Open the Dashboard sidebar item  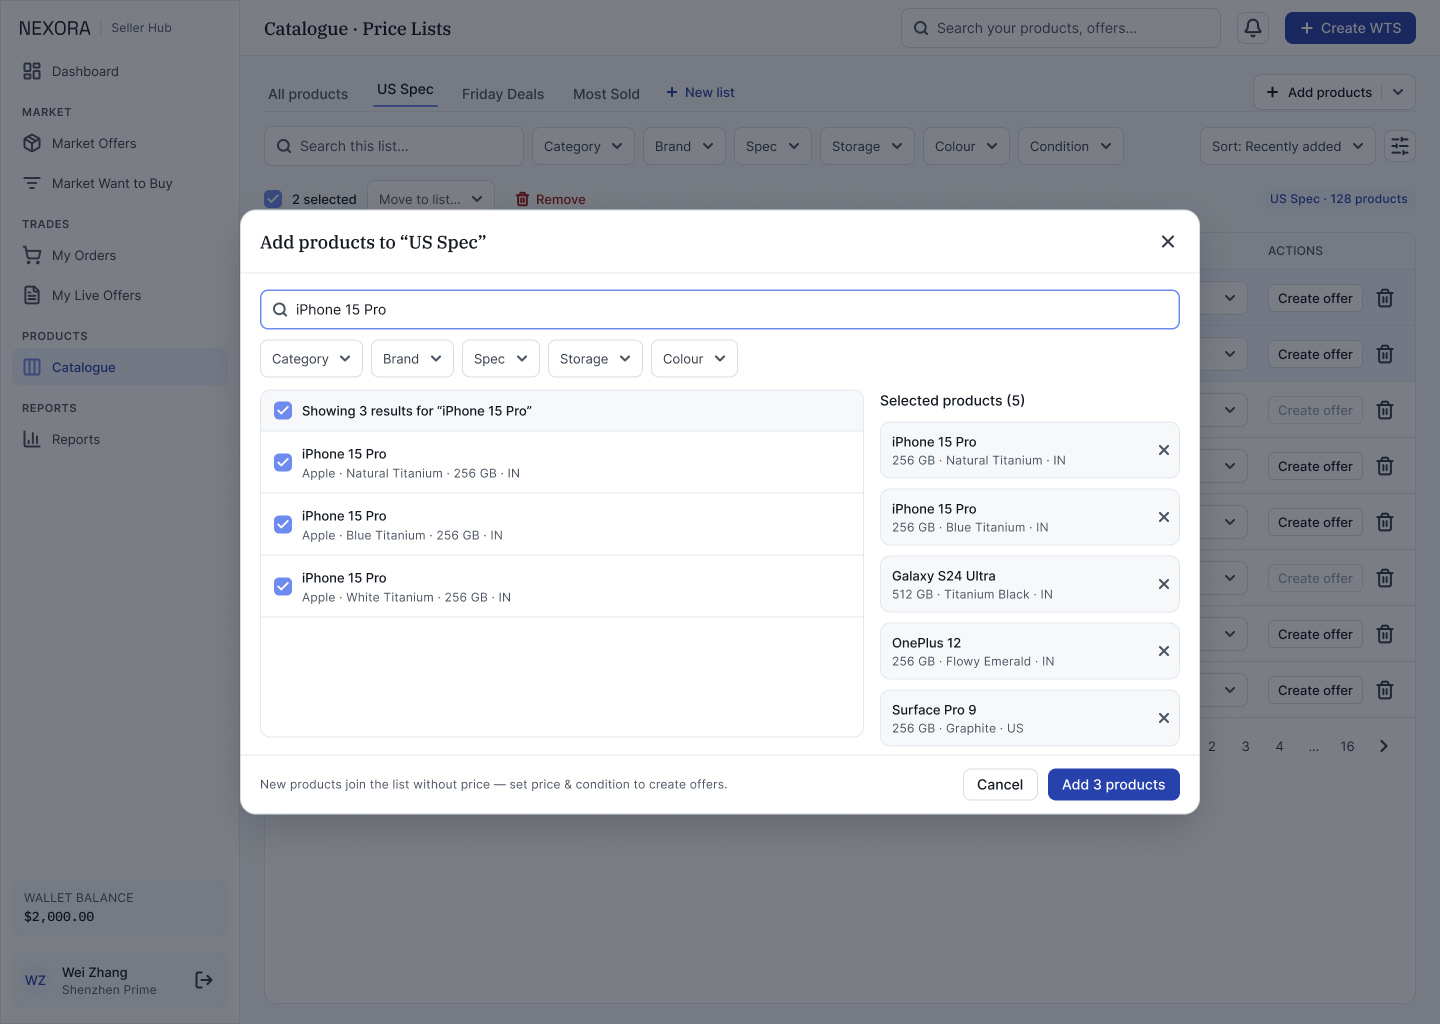click(120, 71)
